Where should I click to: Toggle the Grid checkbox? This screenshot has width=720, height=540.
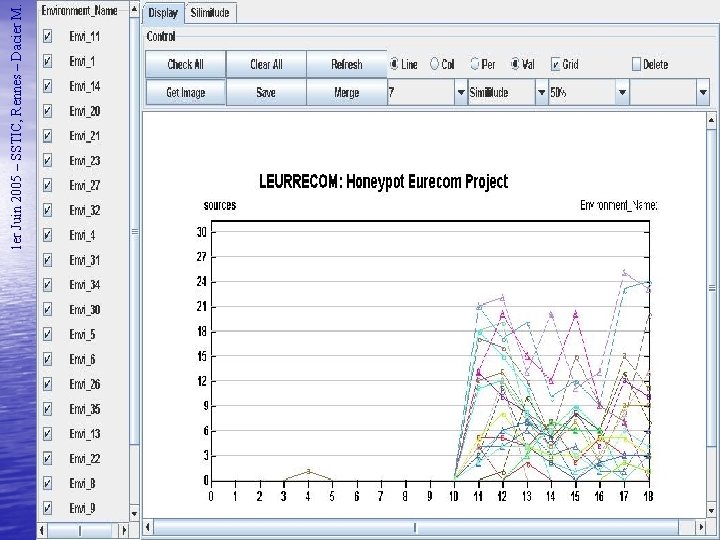click(x=556, y=64)
